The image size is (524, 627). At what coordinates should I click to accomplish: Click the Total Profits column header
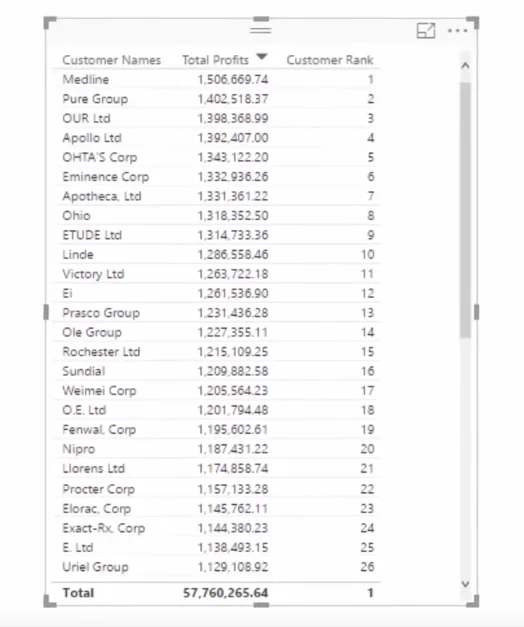pos(216,60)
